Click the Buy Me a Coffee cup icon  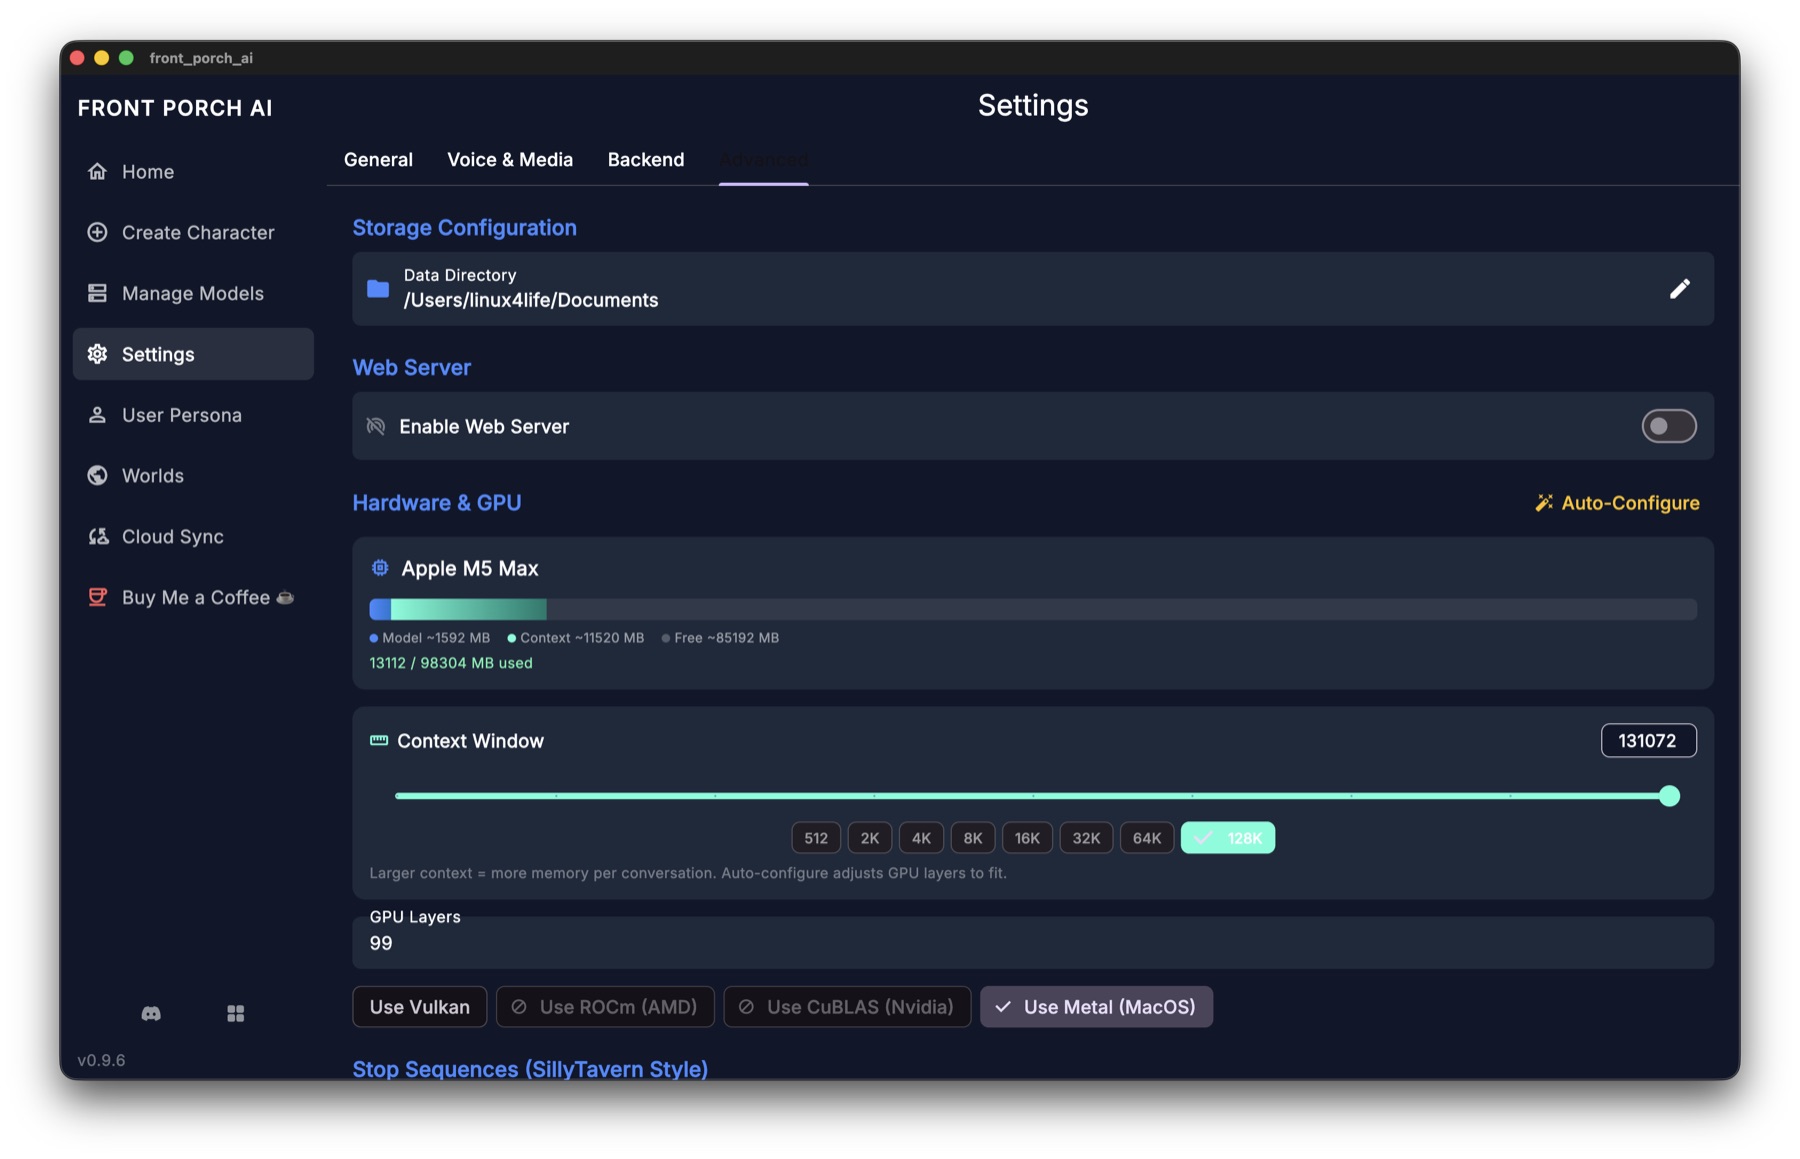(98, 597)
